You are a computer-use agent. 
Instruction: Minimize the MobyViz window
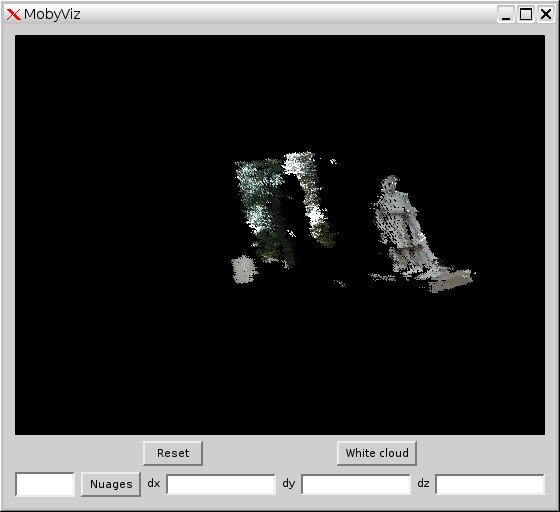pos(506,15)
